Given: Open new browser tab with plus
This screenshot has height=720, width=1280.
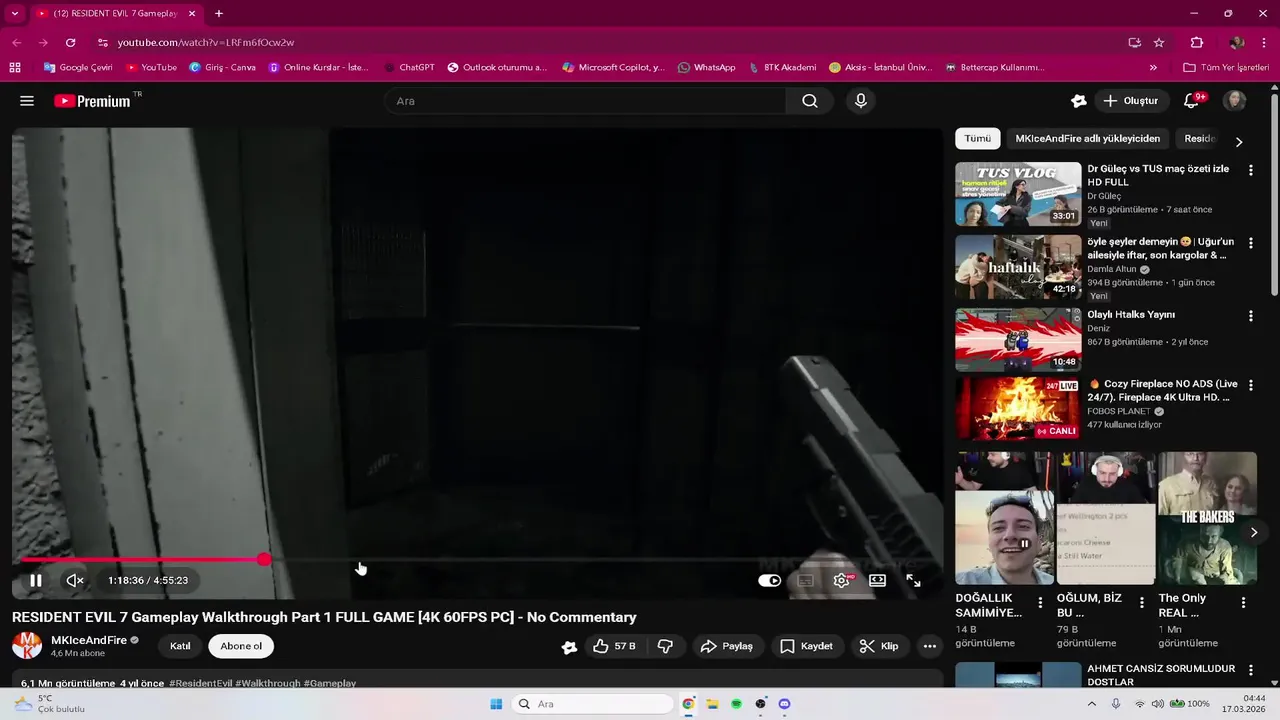Looking at the screenshot, I should pyautogui.click(x=219, y=14).
